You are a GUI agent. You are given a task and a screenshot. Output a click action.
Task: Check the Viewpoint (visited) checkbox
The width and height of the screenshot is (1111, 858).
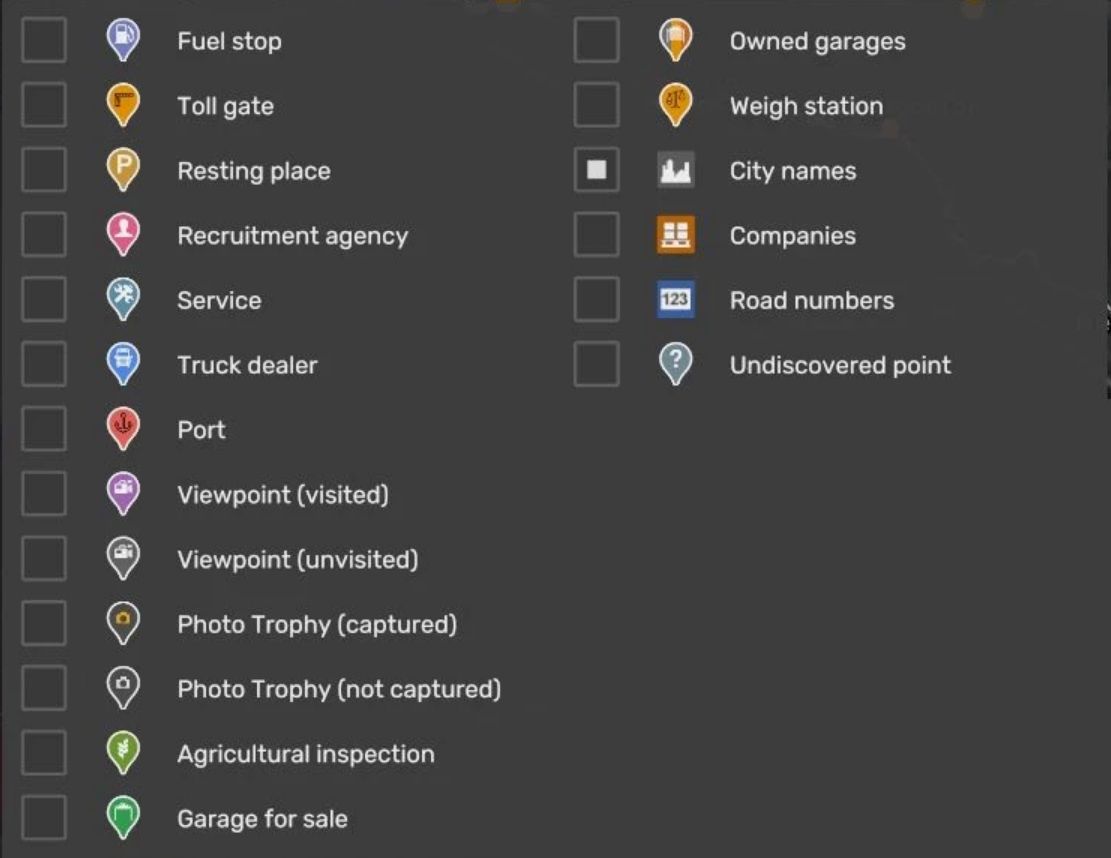click(x=44, y=494)
